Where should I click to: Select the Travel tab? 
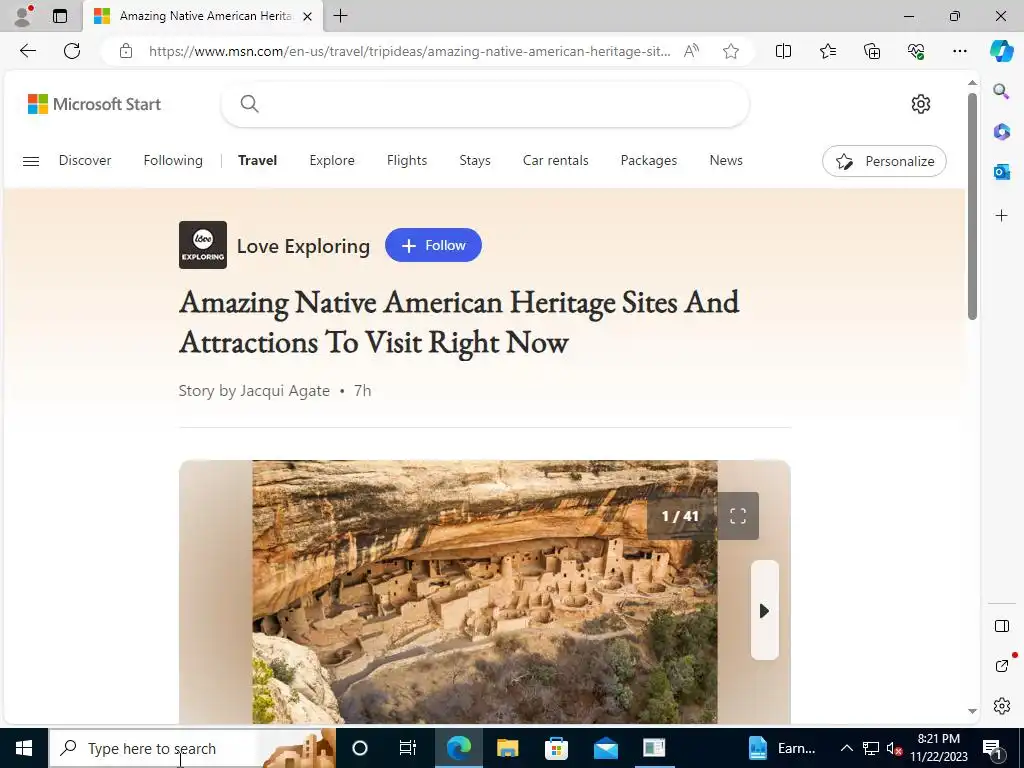[257, 161]
